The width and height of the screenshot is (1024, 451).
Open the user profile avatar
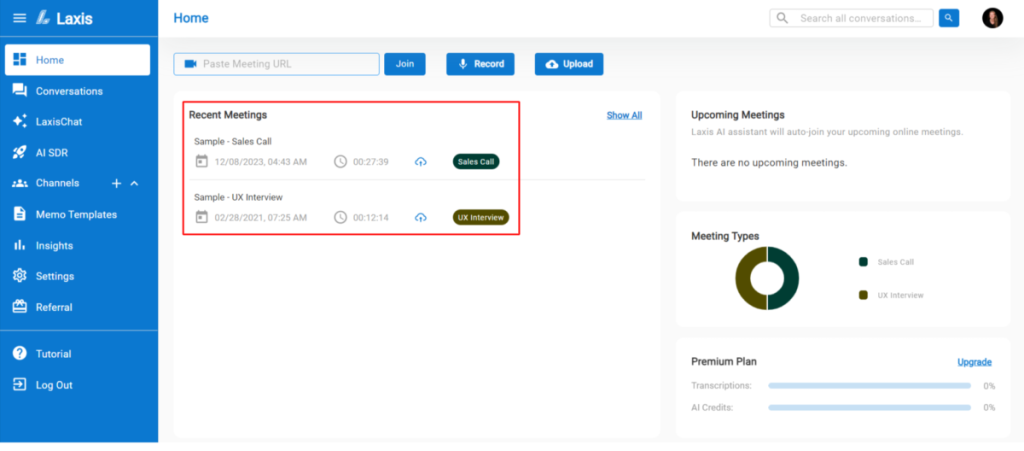click(992, 18)
